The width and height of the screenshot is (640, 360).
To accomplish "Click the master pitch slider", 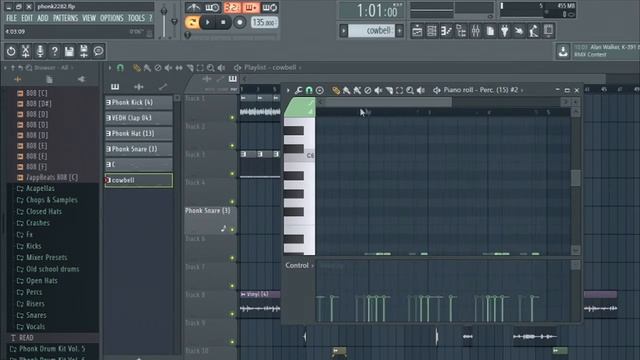I will click(x=174, y=21).
